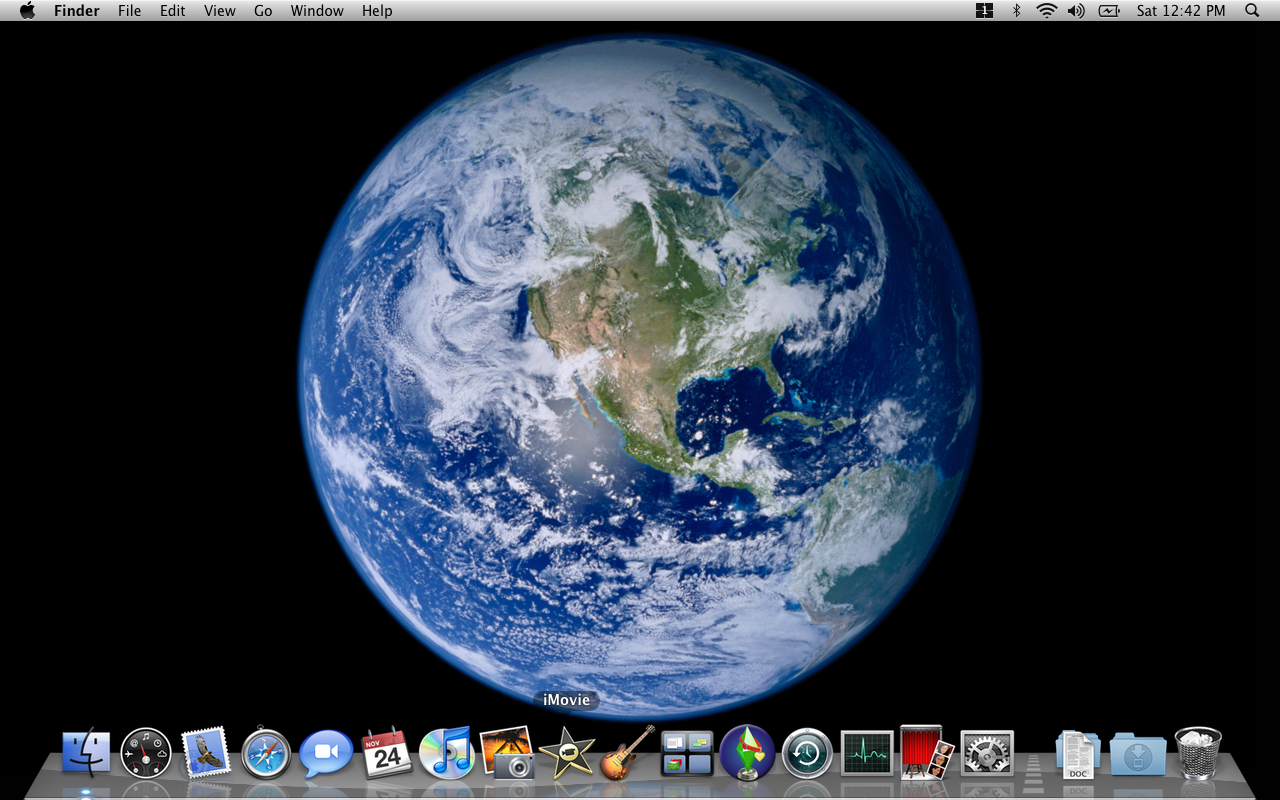Screen dimensions: 1280x800
Task: Open Spotlight search magnifier
Action: pos(1252,11)
